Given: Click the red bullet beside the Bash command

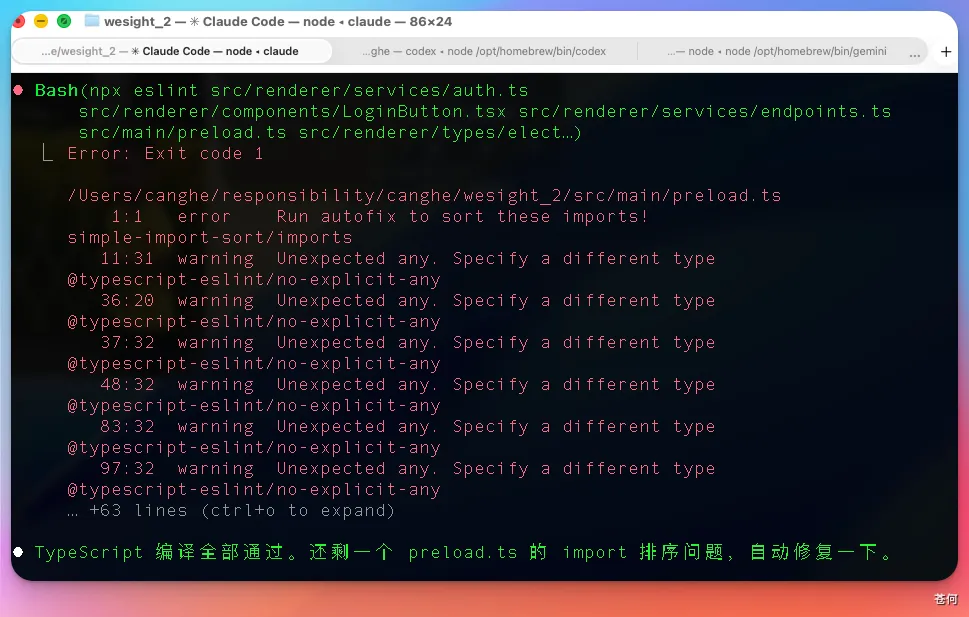Looking at the screenshot, I should (18, 91).
